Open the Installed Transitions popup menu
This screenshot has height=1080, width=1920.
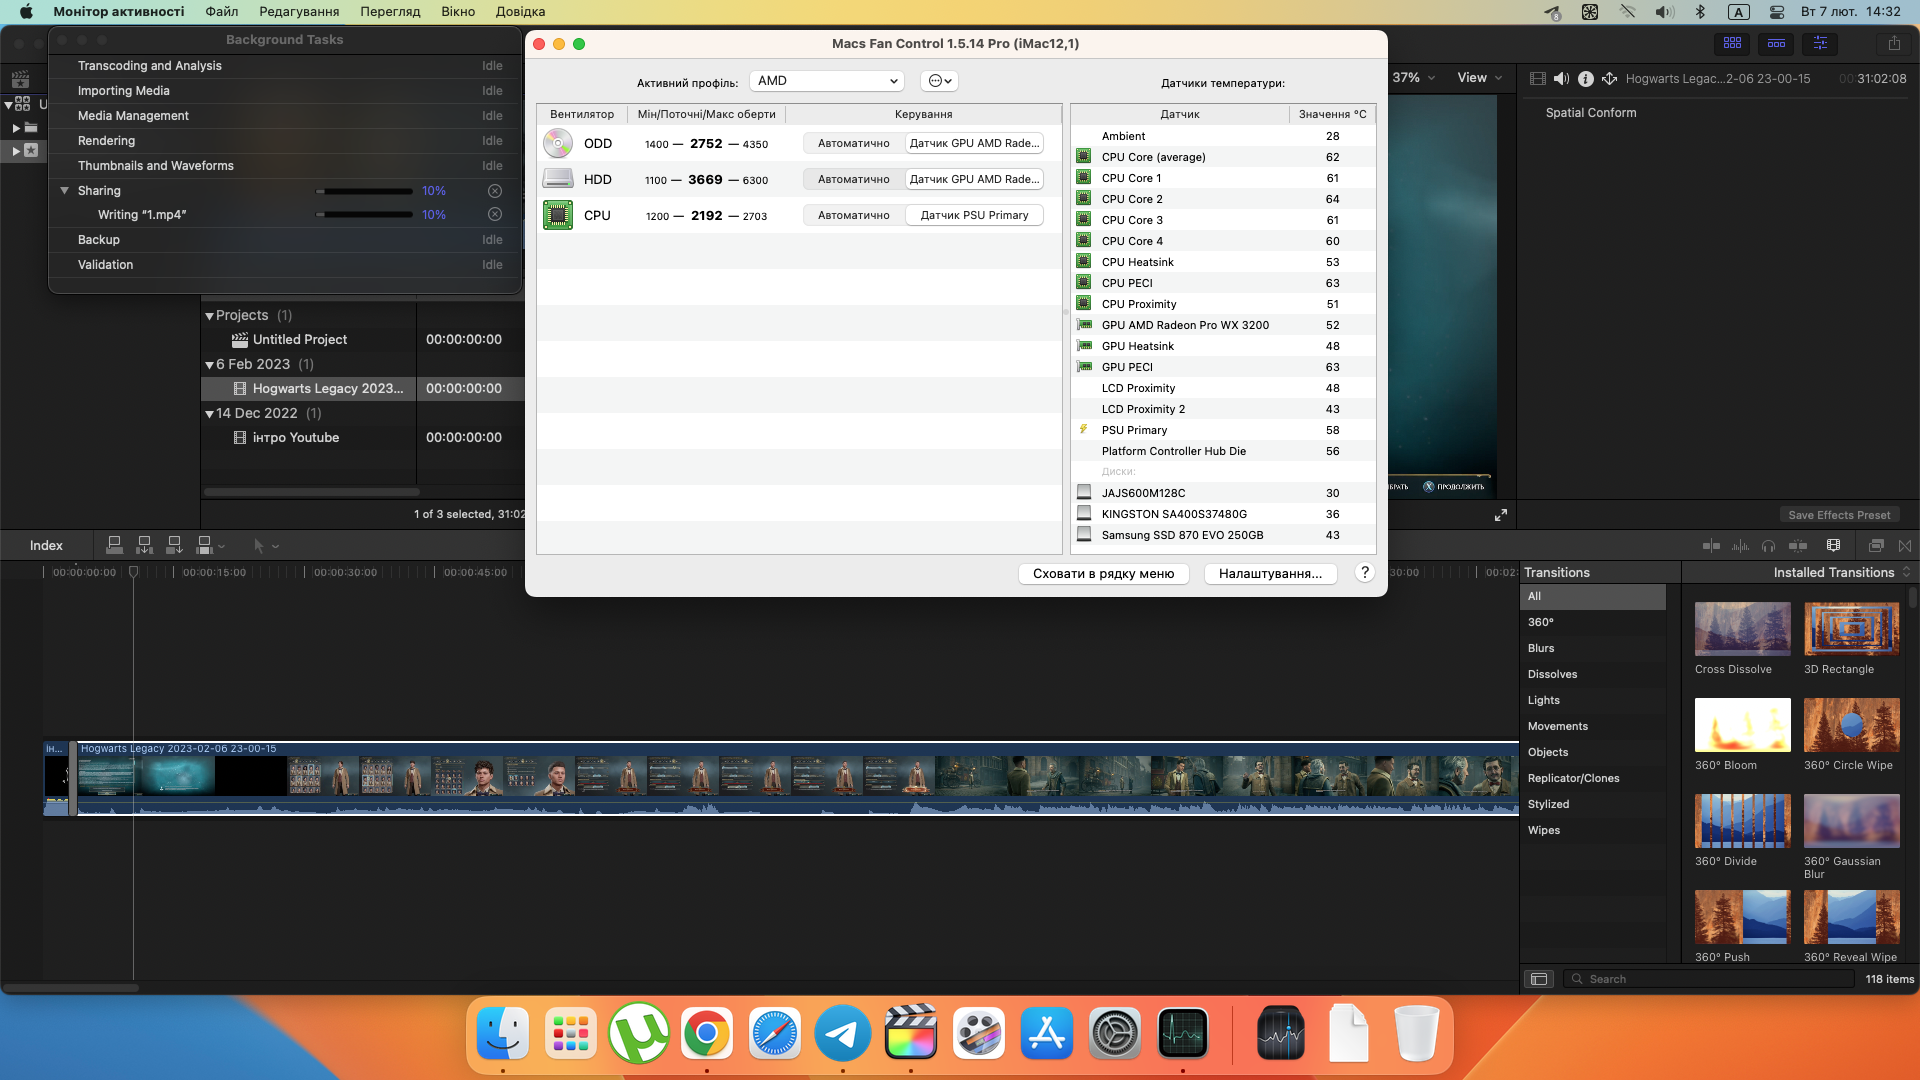pos(1841,572)
